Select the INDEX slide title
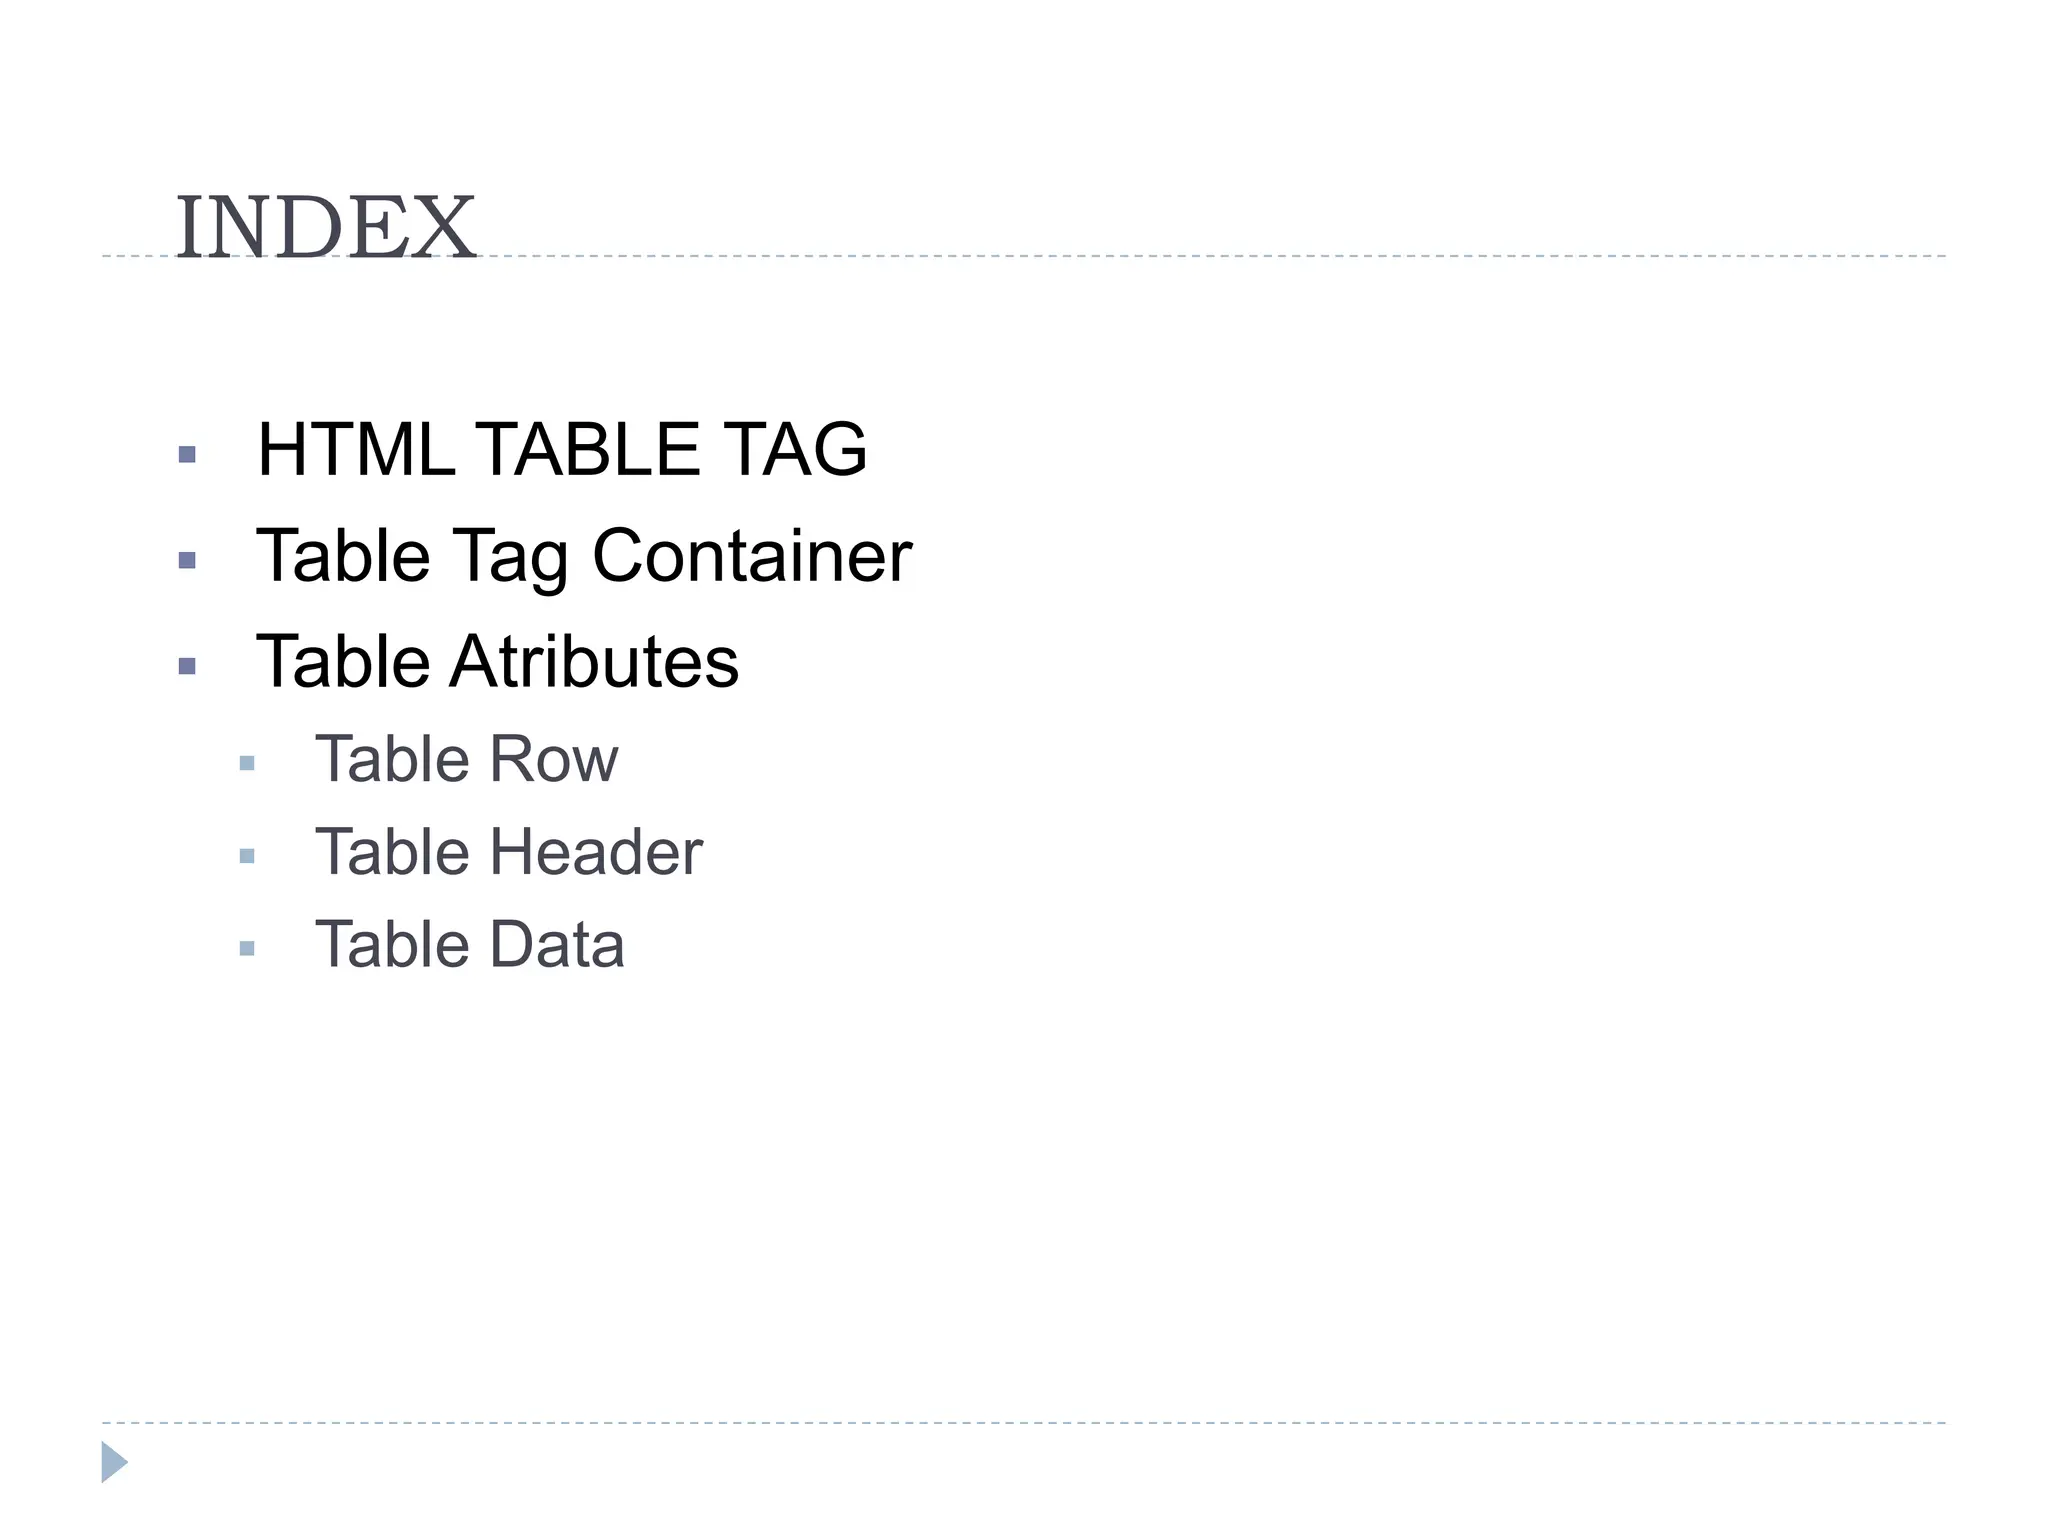The image size is (2048, 1536). click(x=326, y=229)
